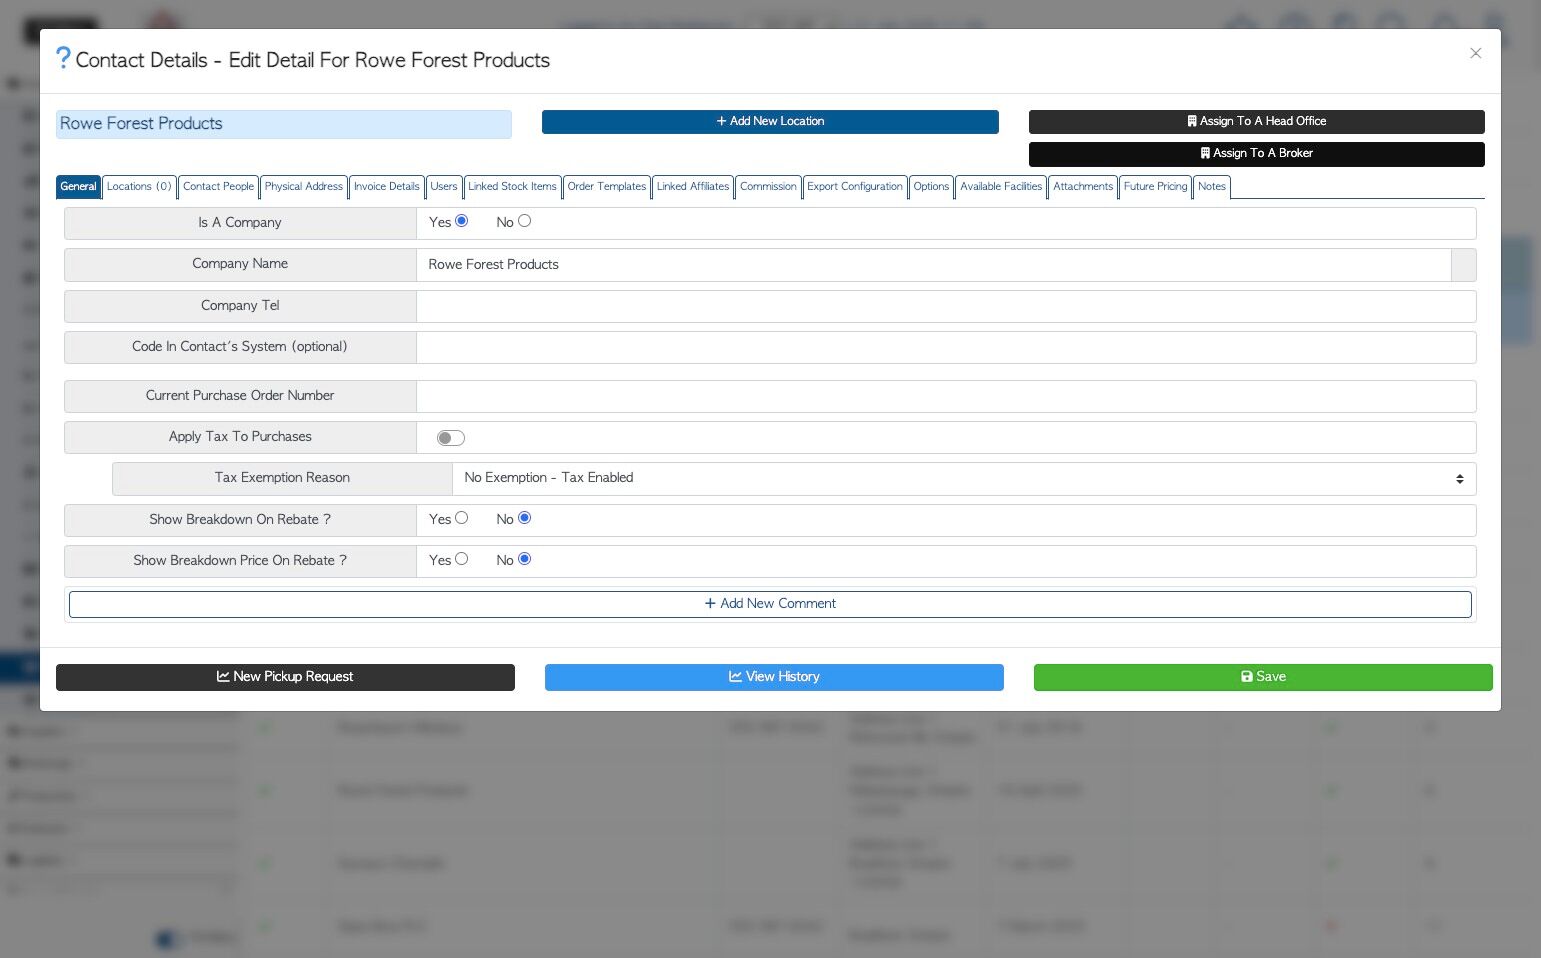1541x958 pixels.
Task: Open the Export Configuration tab
Action: tap(855, 187)
